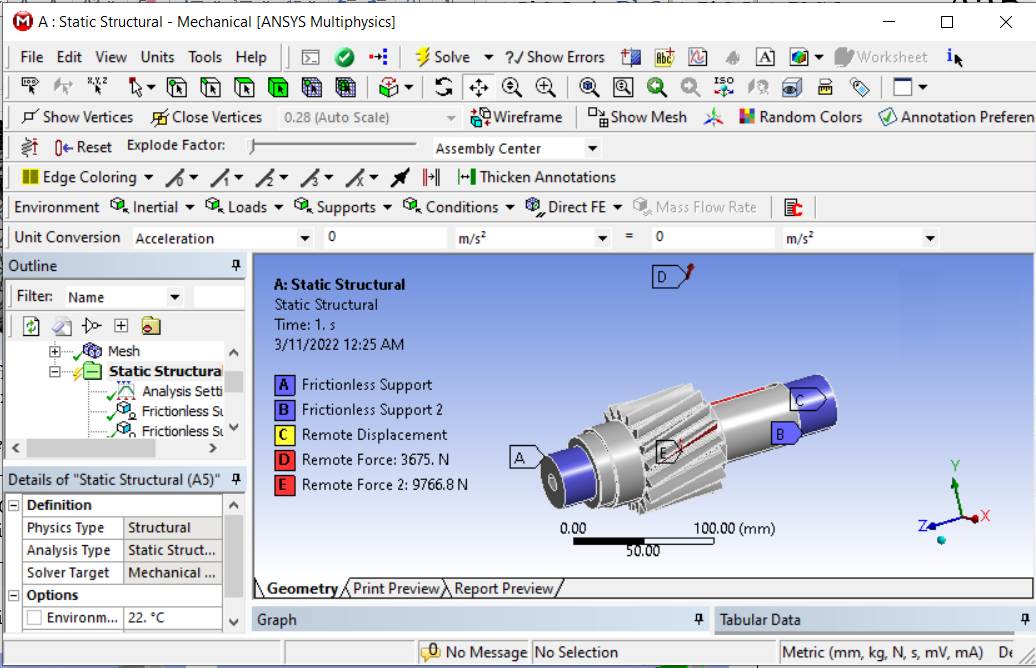Click the Reset explode button
Image resolution: width=1036 pixels, height=668 pixels.
pos(84,147)
